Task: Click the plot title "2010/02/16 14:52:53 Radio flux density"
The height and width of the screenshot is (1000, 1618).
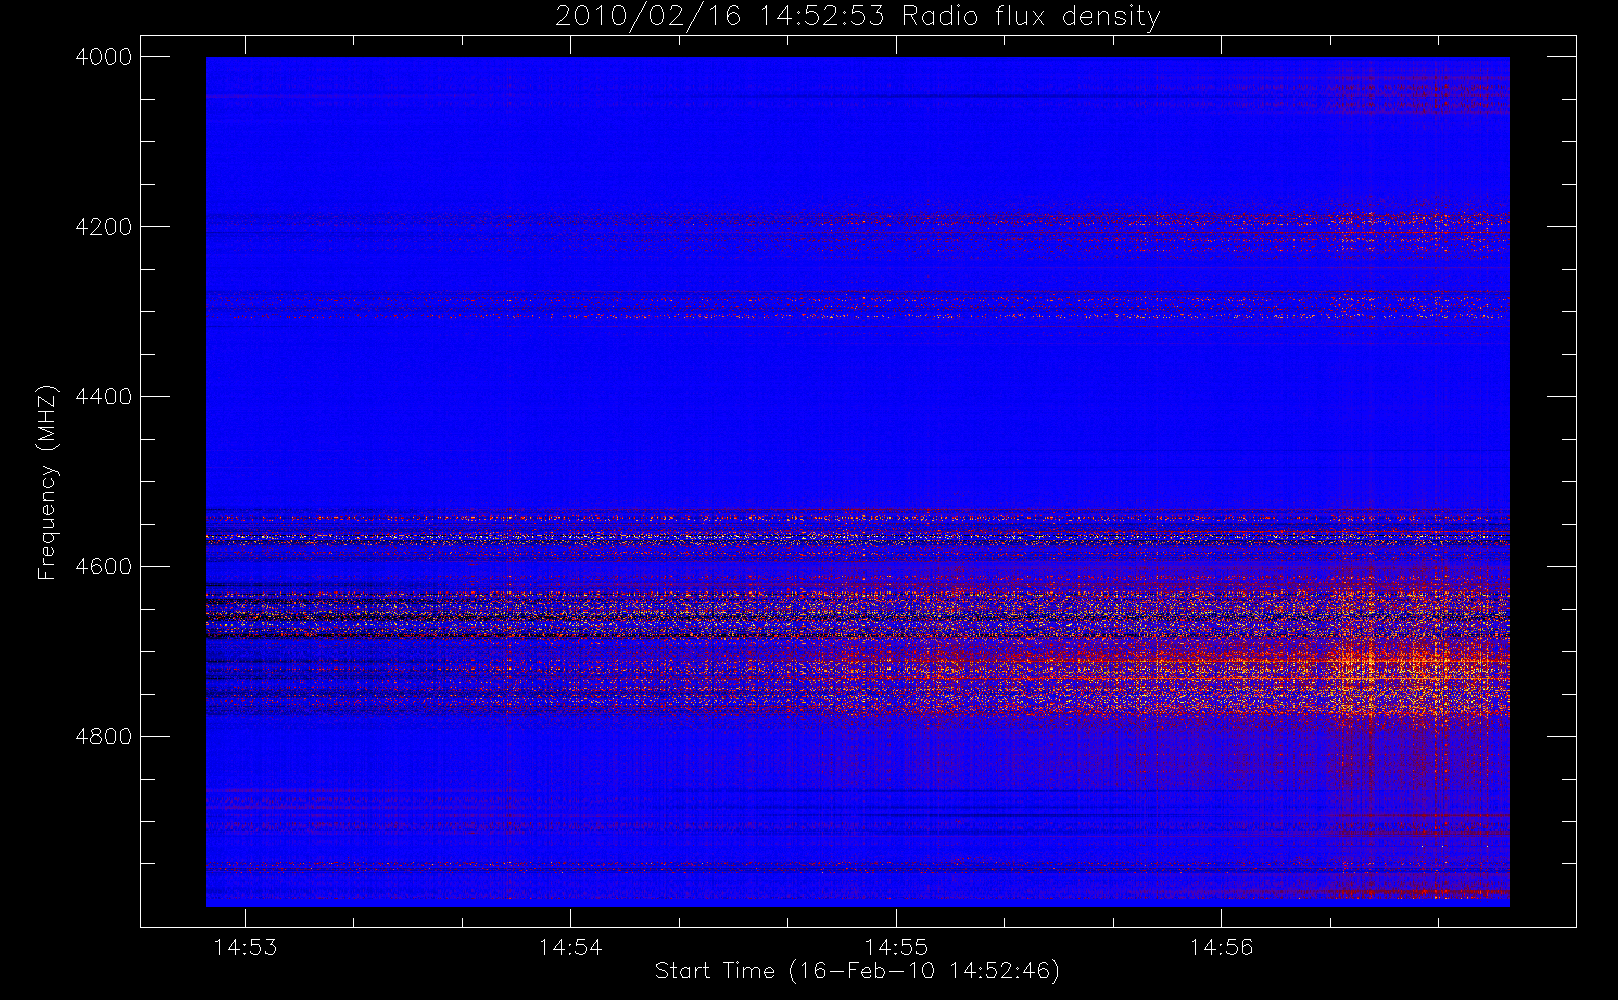Action: [x=858, y=17]
